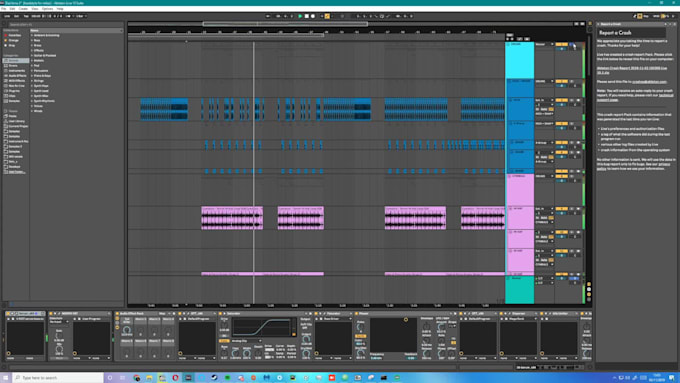Click the Stop button in transport

click(x=307, y=16)
